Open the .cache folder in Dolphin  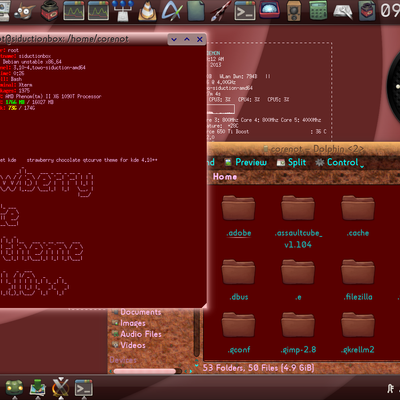[358, 217]
